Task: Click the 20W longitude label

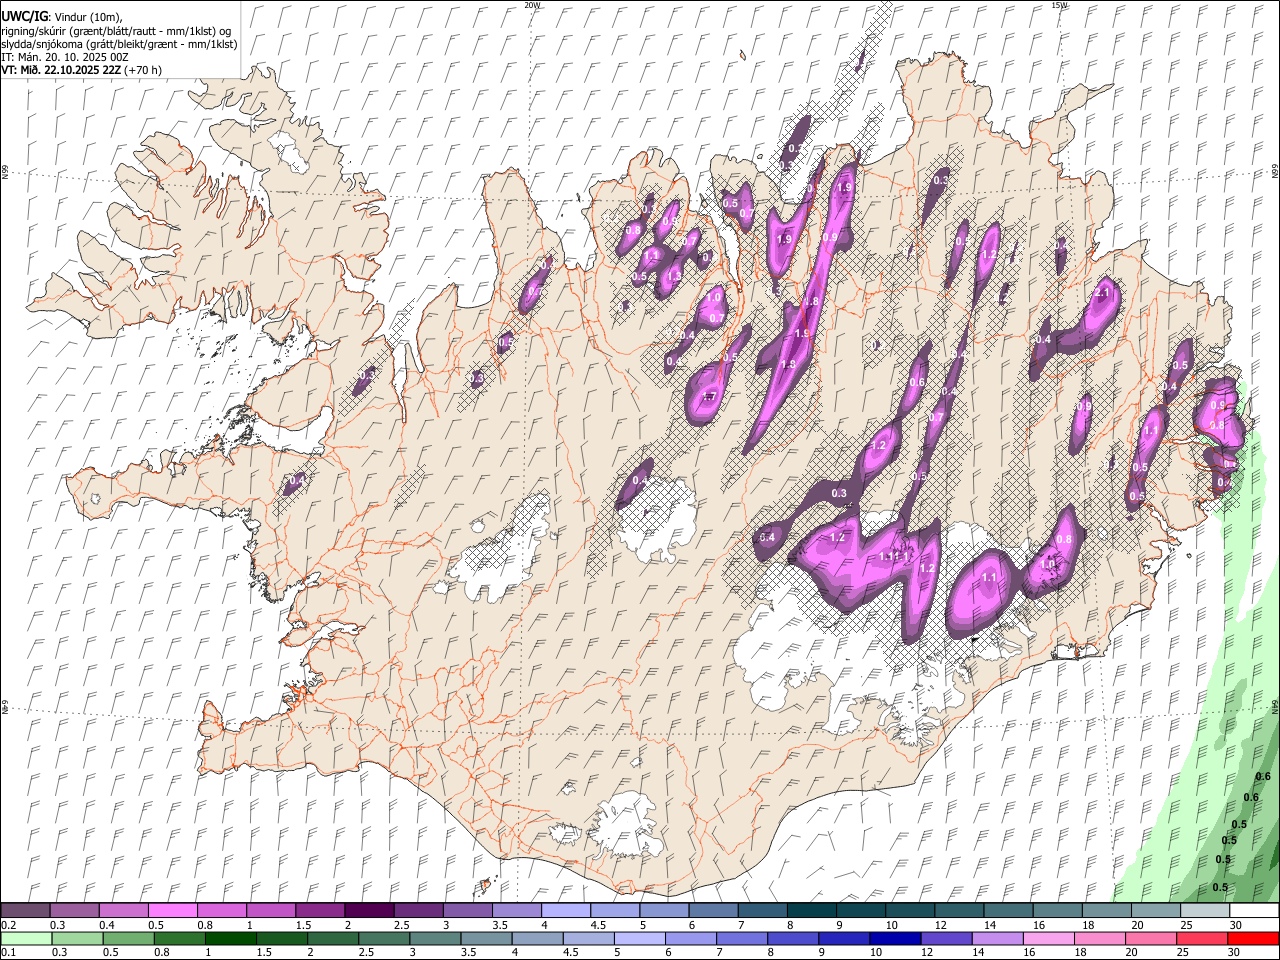Action: pyautogui.click(x=532, y=5)
